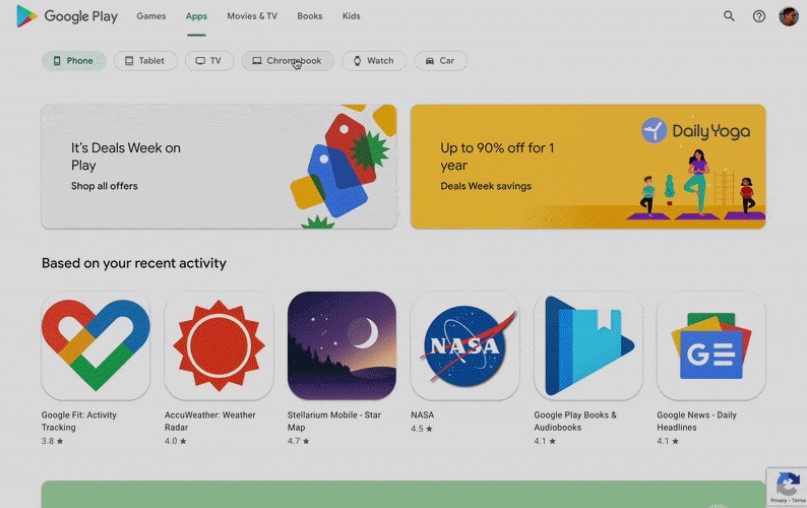Click the Google Play logo
This screenshot has width=807, height=508.
click(x=67, y=16)
